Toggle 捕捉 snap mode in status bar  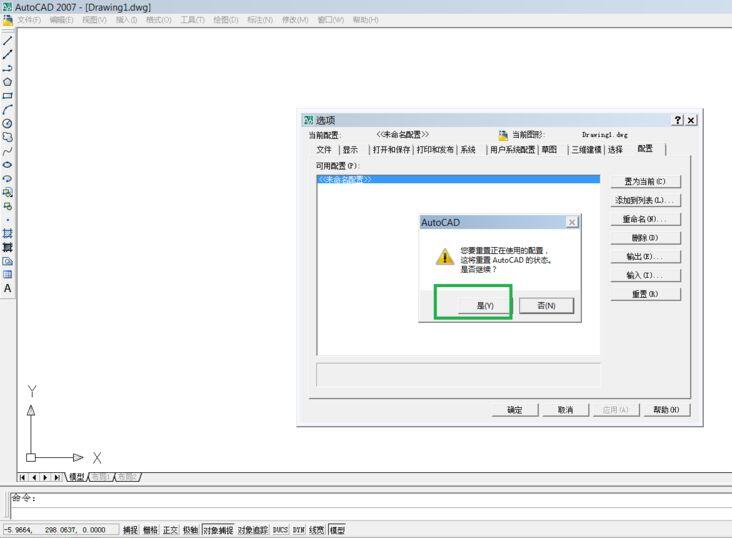(130, 530)
